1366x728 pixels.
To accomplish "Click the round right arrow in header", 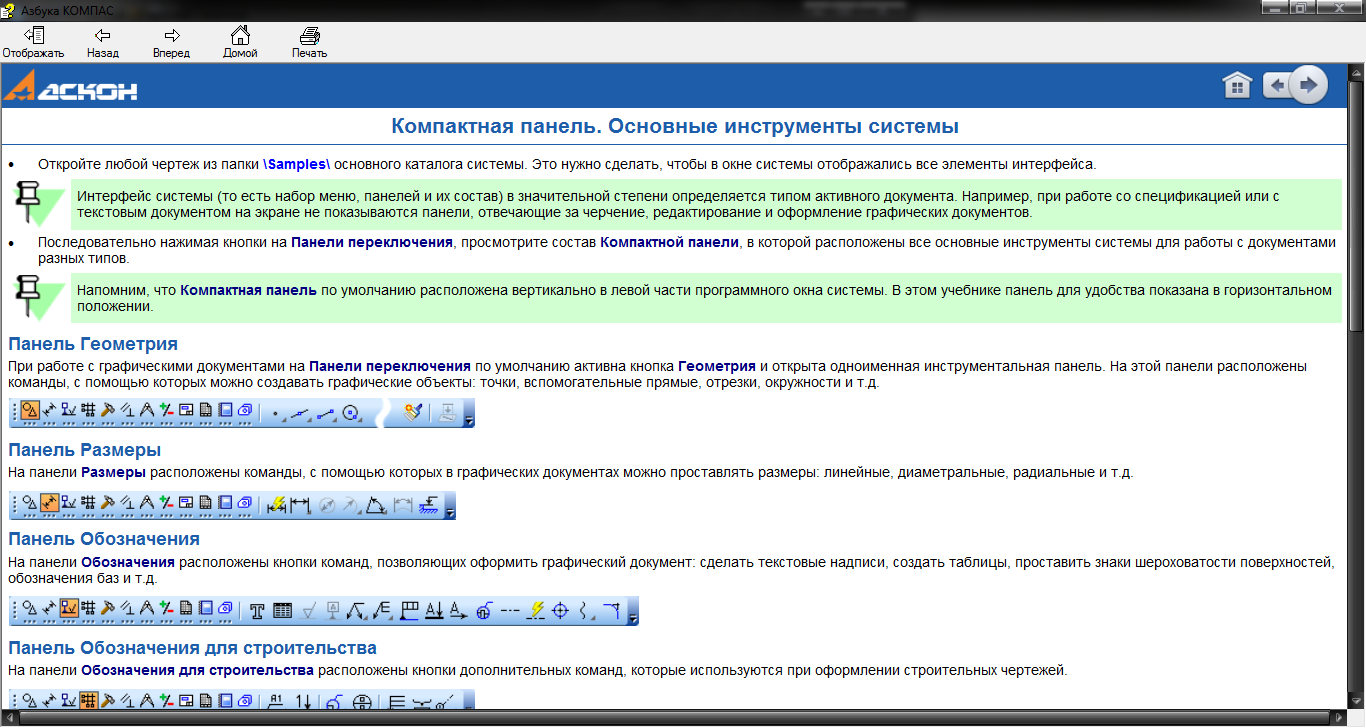I will click(x=1308, y=85).
